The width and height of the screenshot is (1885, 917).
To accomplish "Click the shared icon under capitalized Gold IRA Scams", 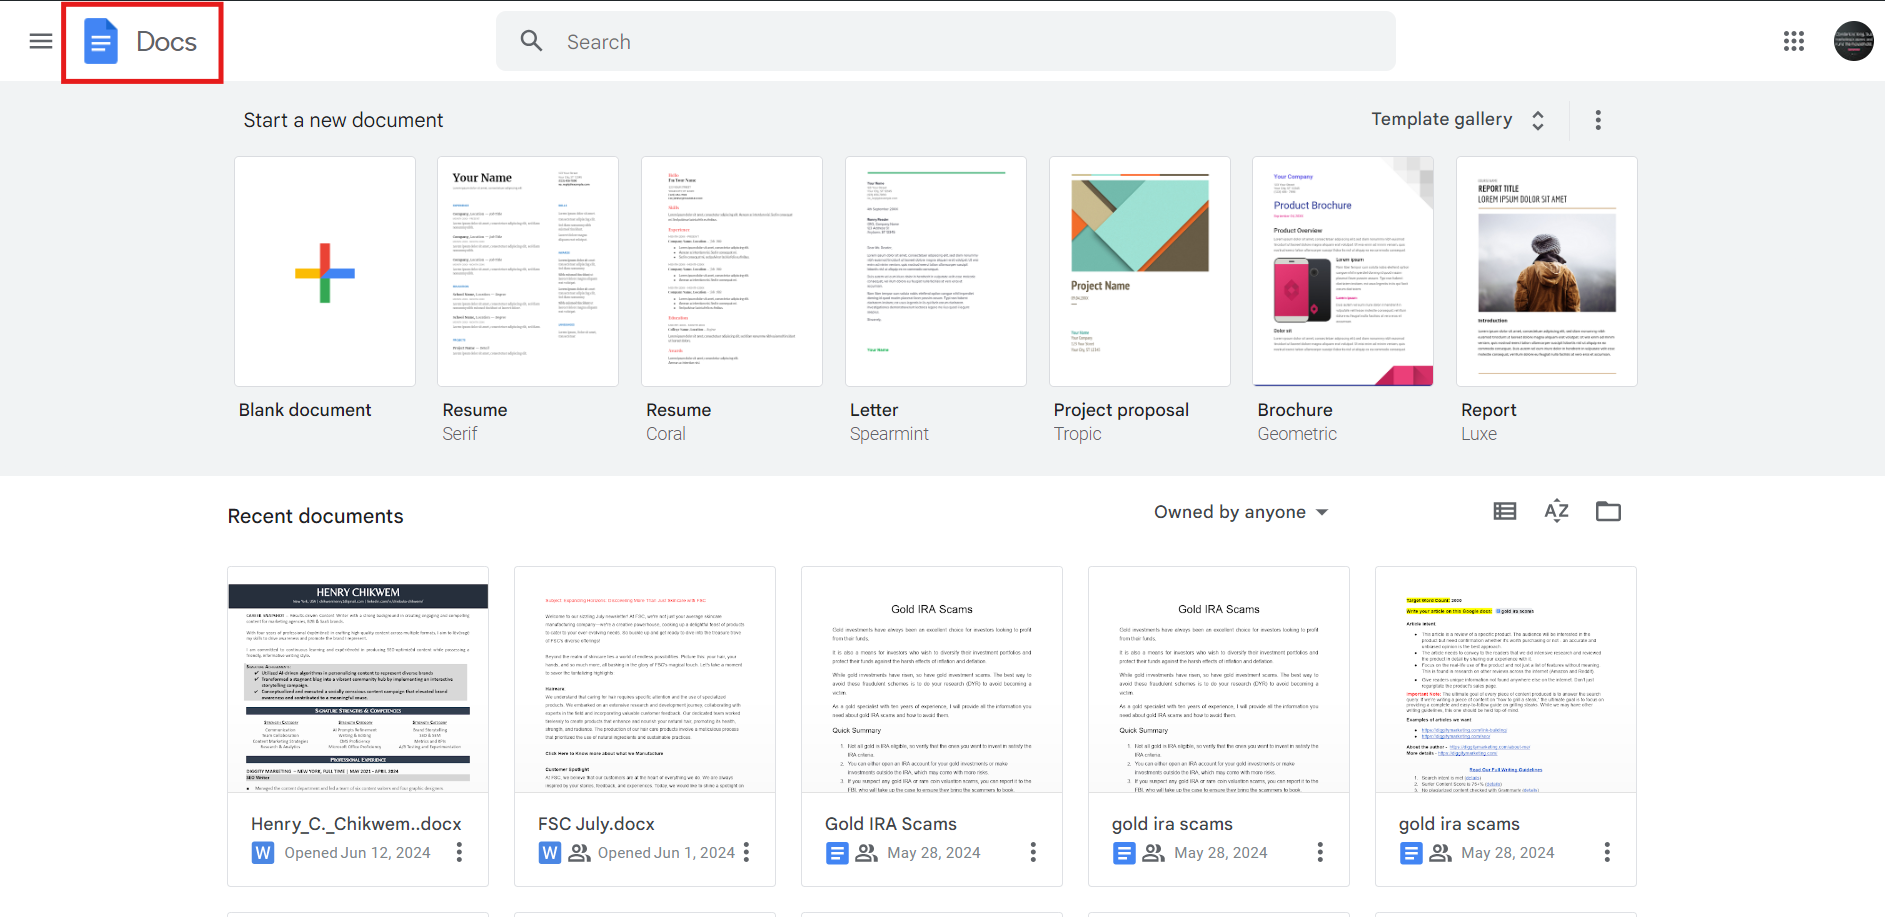I will click(867, 853).
